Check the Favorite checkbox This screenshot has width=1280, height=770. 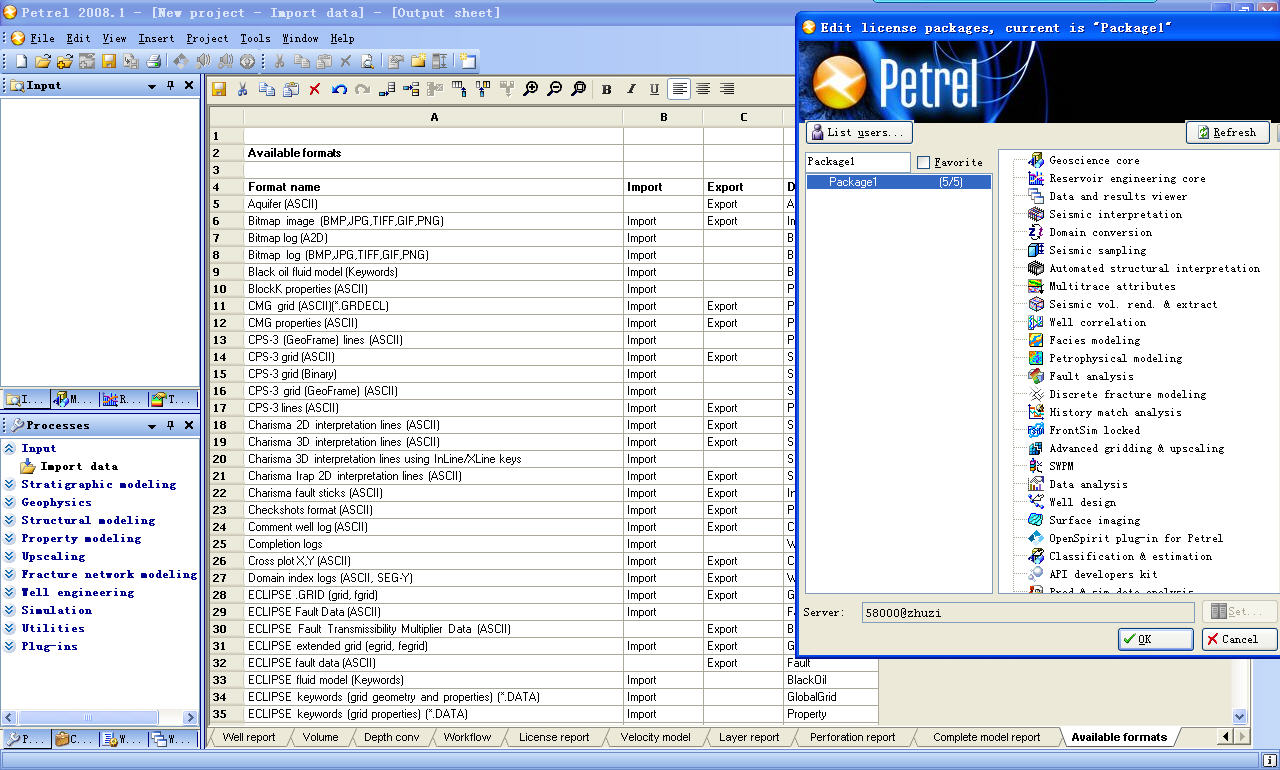pos(924,162)
